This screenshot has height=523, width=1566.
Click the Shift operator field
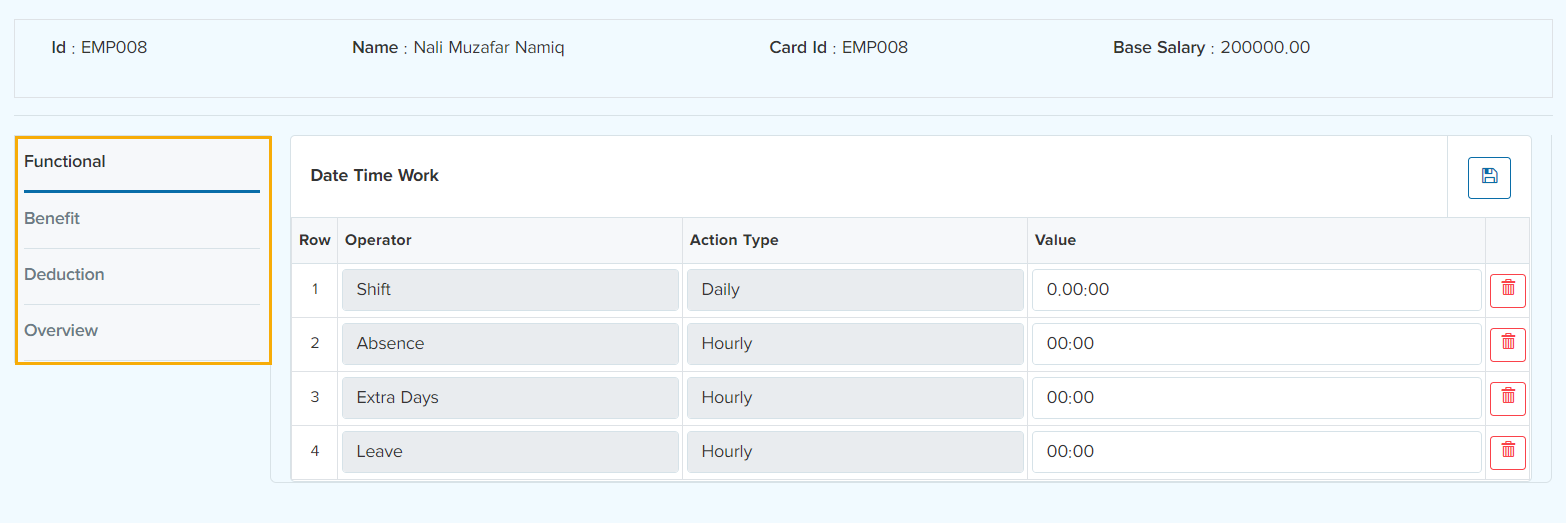(x=510, y=290)
